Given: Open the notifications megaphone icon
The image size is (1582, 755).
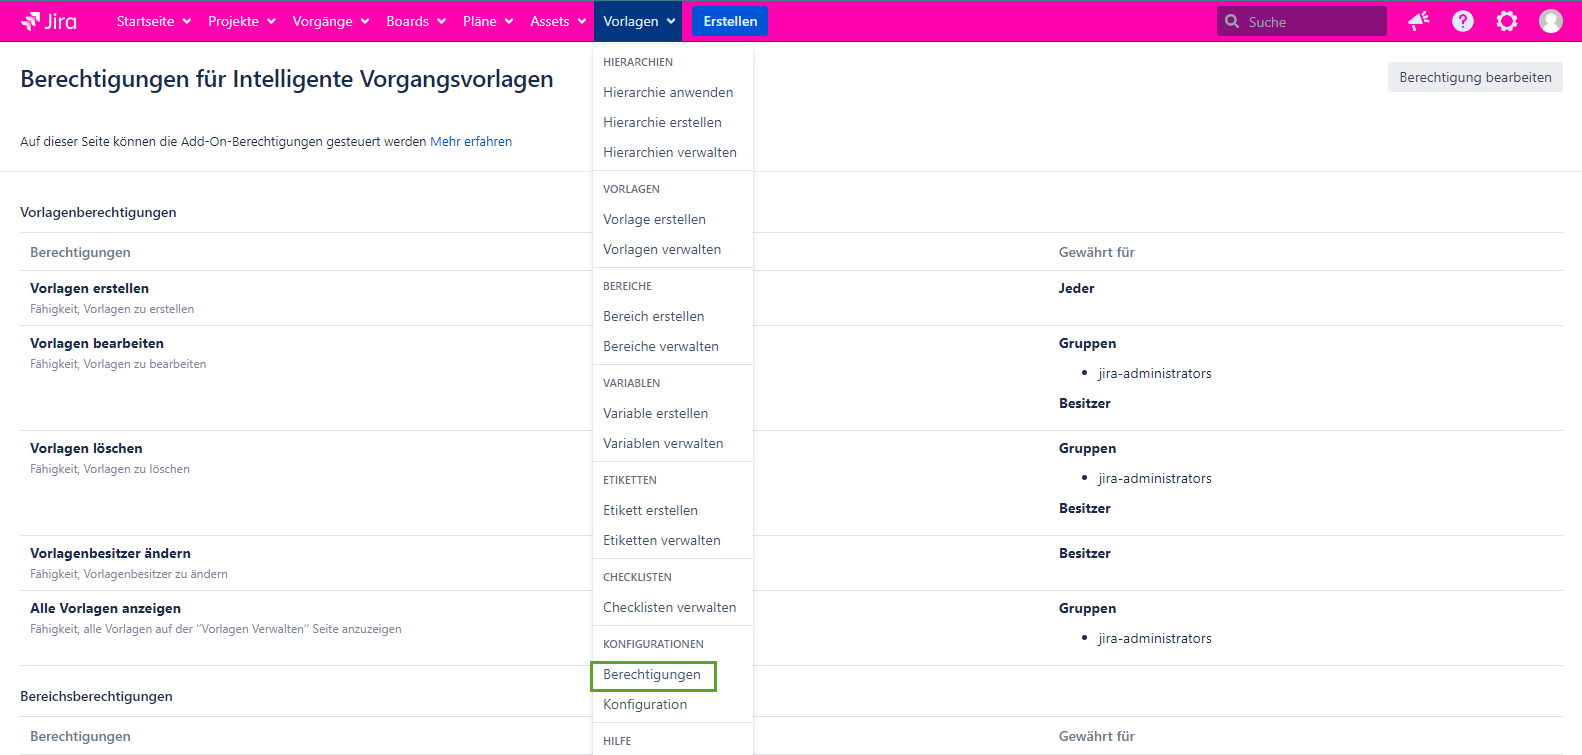Looking at the screenshot, I should click(x=1418, y=21).
